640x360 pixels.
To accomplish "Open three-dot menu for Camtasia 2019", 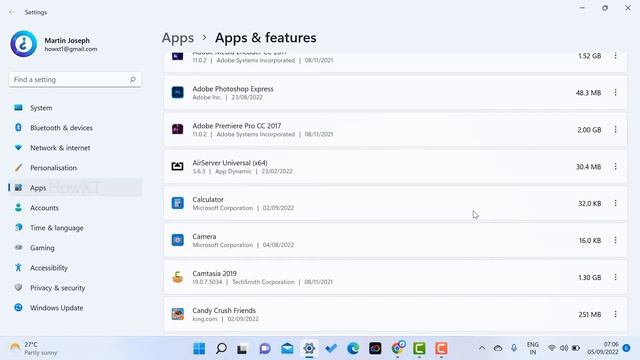I will pos(615,277).
